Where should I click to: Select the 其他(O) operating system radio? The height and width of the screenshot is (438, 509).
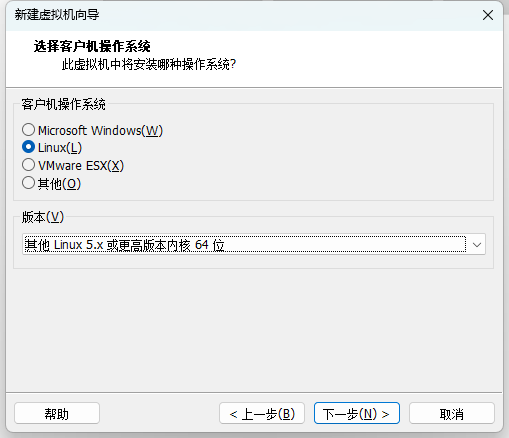[x=28, y=183]
